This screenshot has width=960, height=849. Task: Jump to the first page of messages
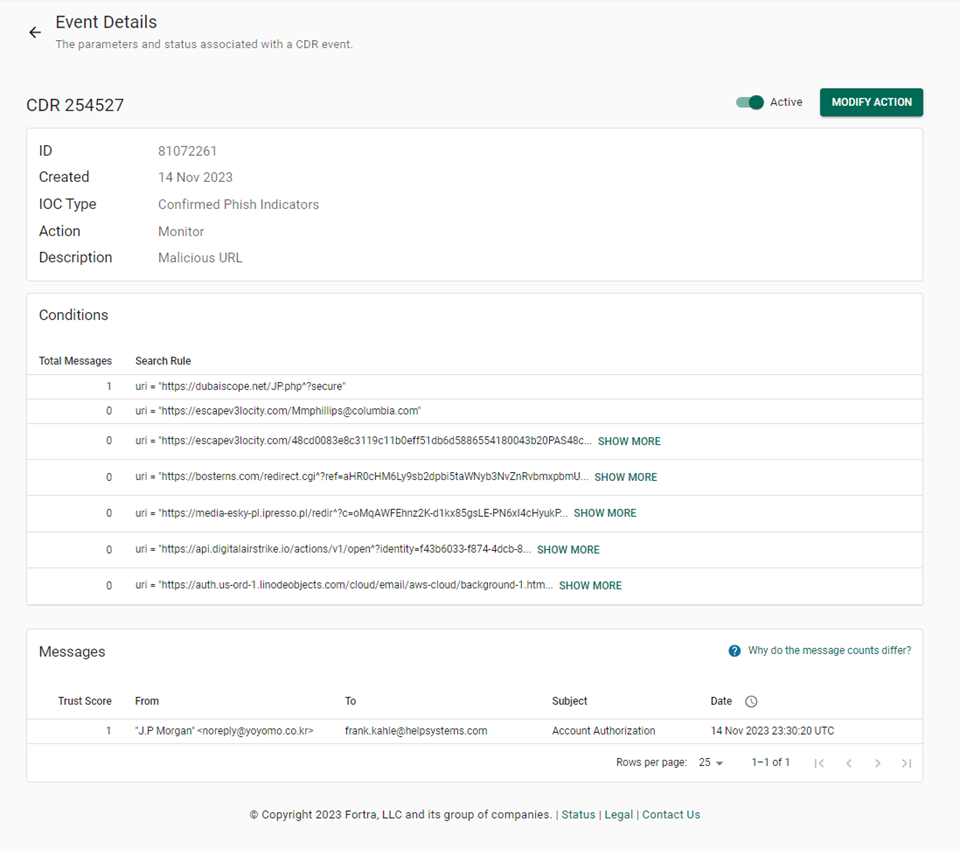click(819, 762)
